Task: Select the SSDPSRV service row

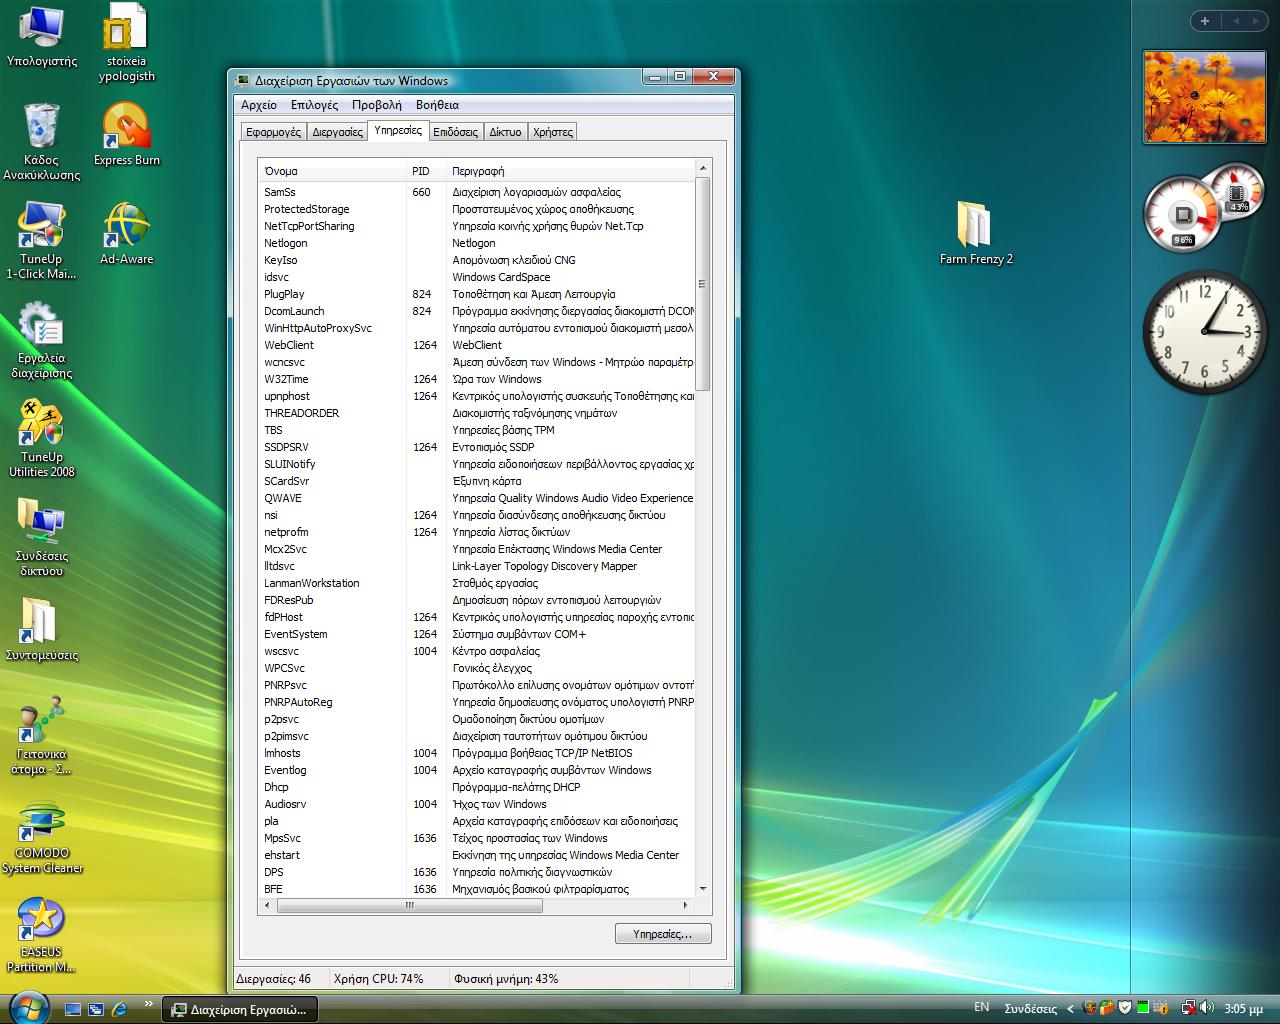Action: point(477,447)
